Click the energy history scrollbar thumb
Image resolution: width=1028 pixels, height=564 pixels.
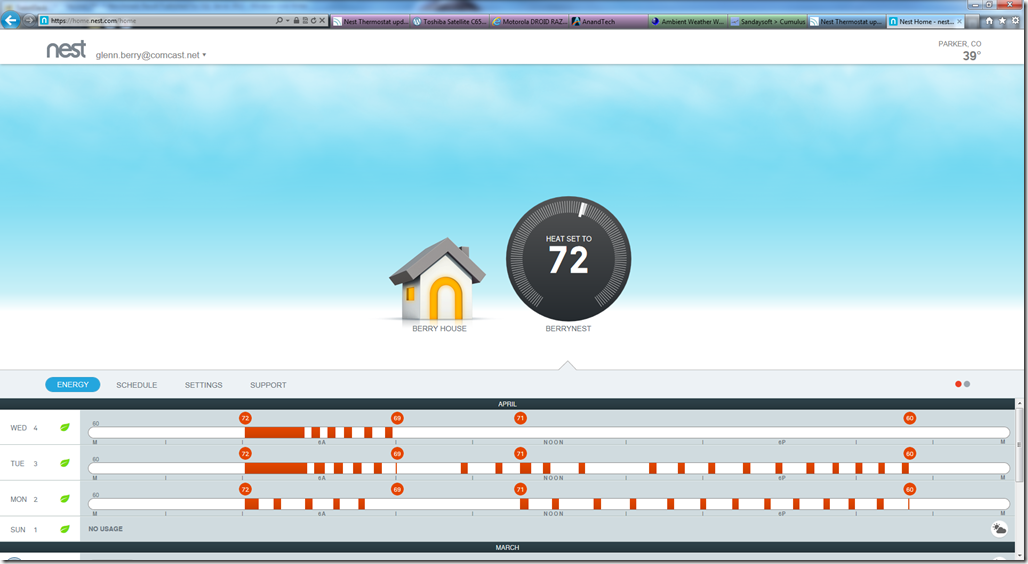(x=1020, y=445)
